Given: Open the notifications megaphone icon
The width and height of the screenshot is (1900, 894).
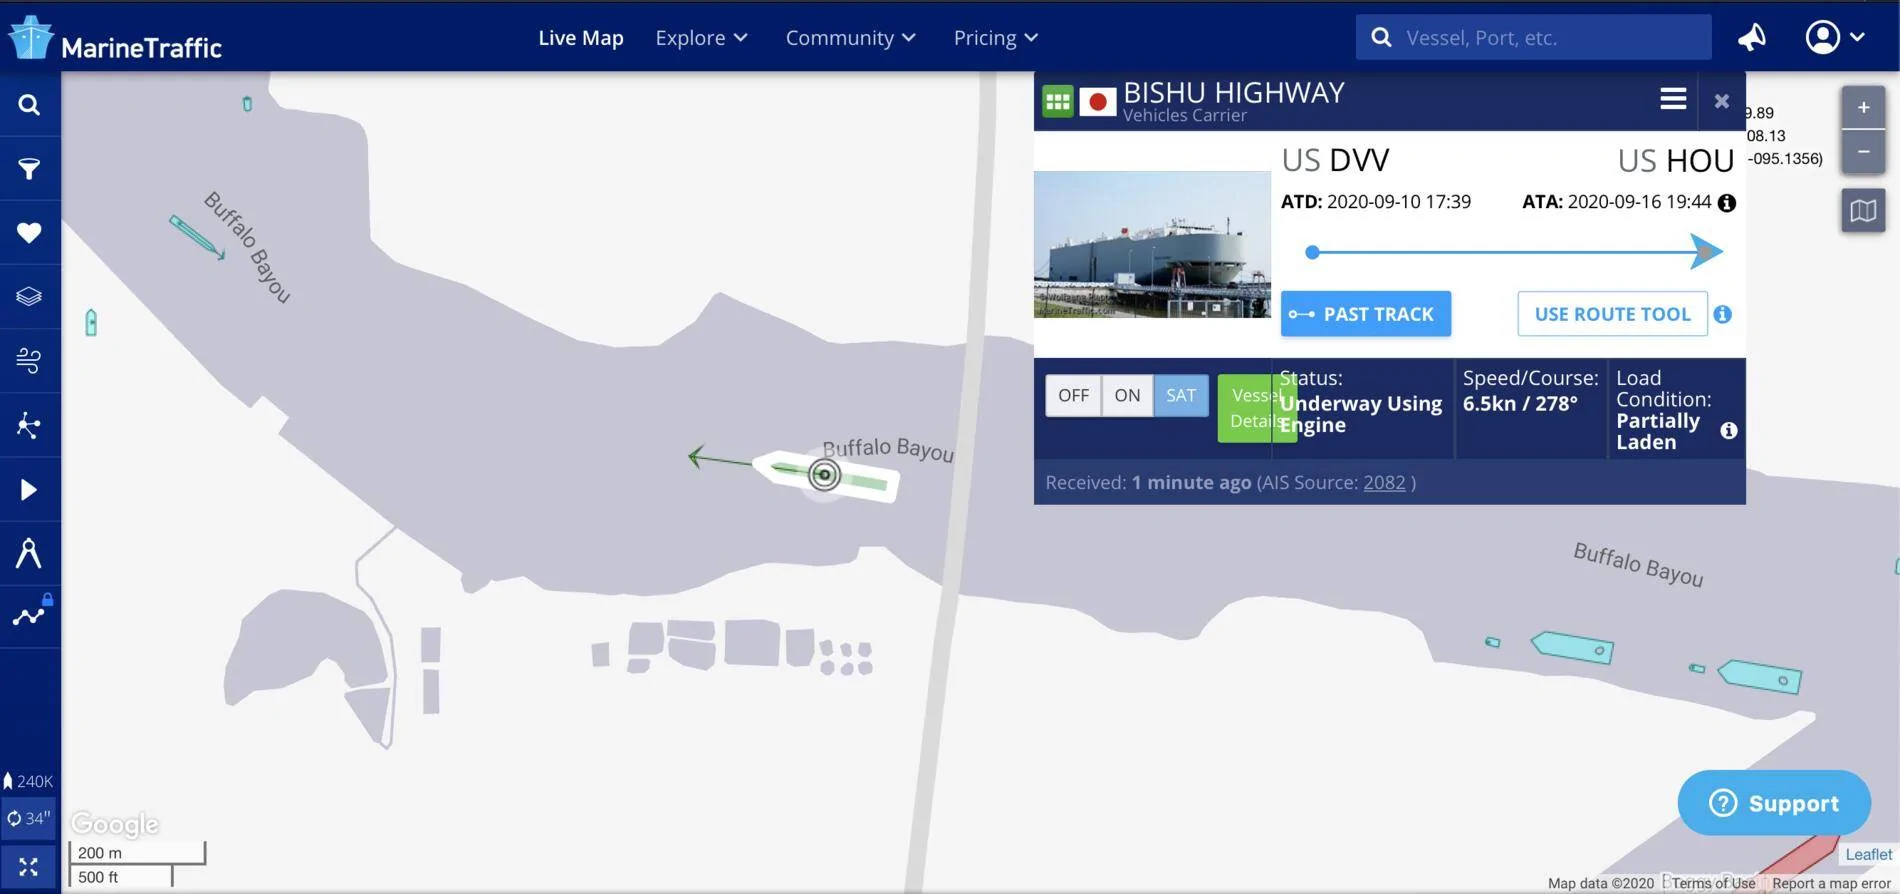Looking at the screenshot, I should point(1751,38).
